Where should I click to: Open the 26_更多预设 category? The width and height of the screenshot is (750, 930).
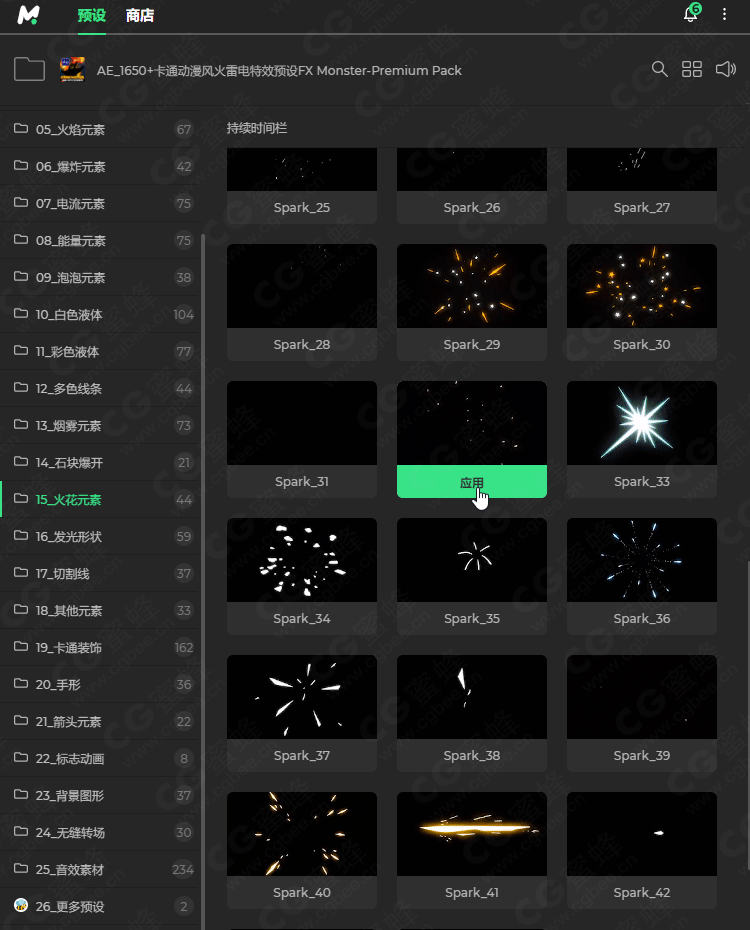(x=100, y=906)
